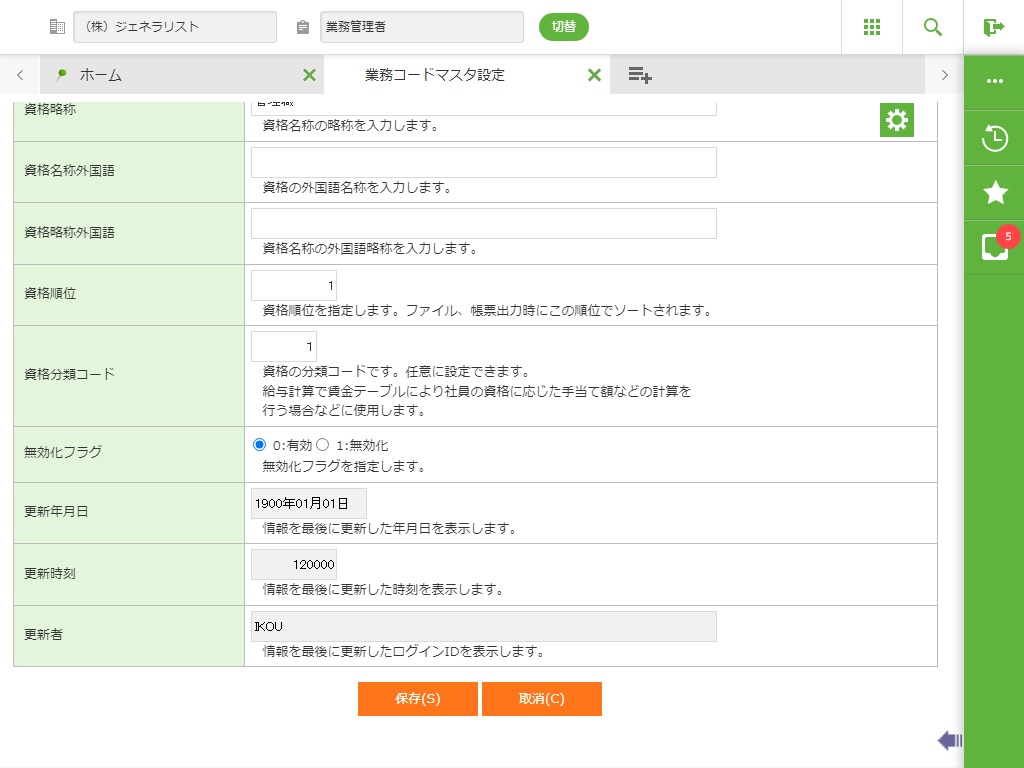This screenshot has height=768, width=1024.
Task: Click the 資格名称外国語 input field
Action: [483, 163]
